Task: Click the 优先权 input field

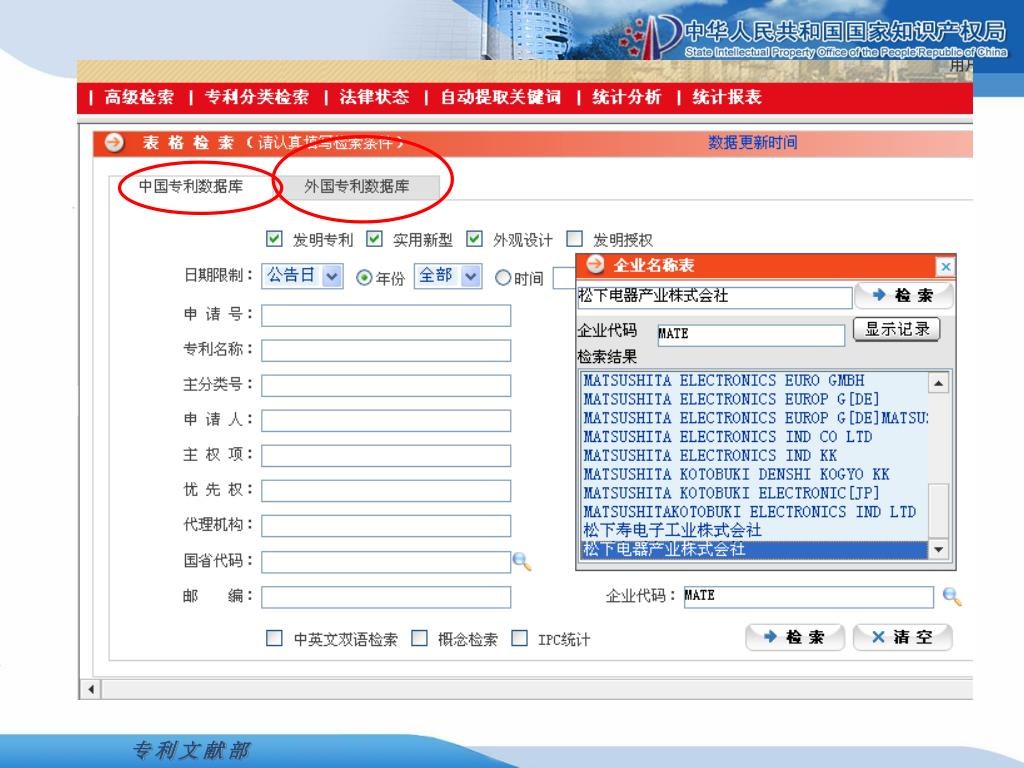Action: [x=386, y=491]
